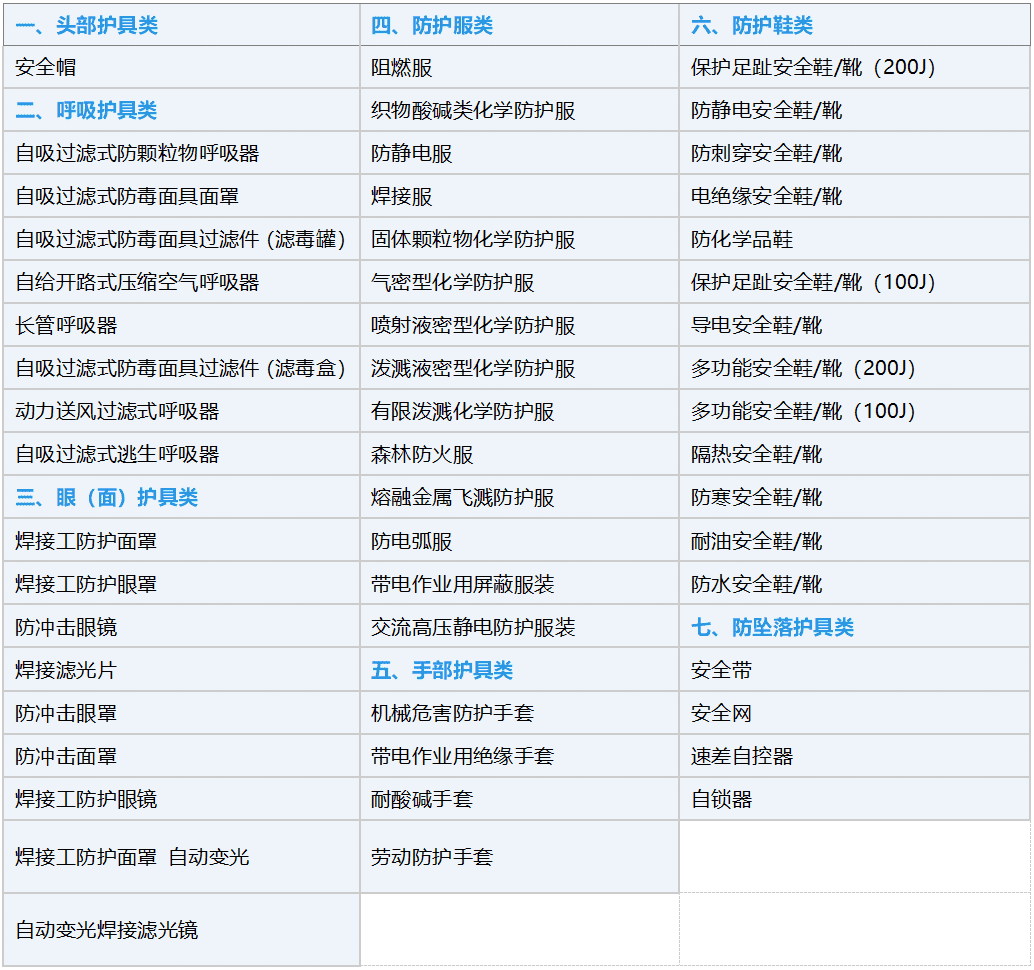The height and width of the screenshot is (970, 1034).
Task: Select 焊接工防护面罩 自动变光 cell
Action: click(181, 857)
